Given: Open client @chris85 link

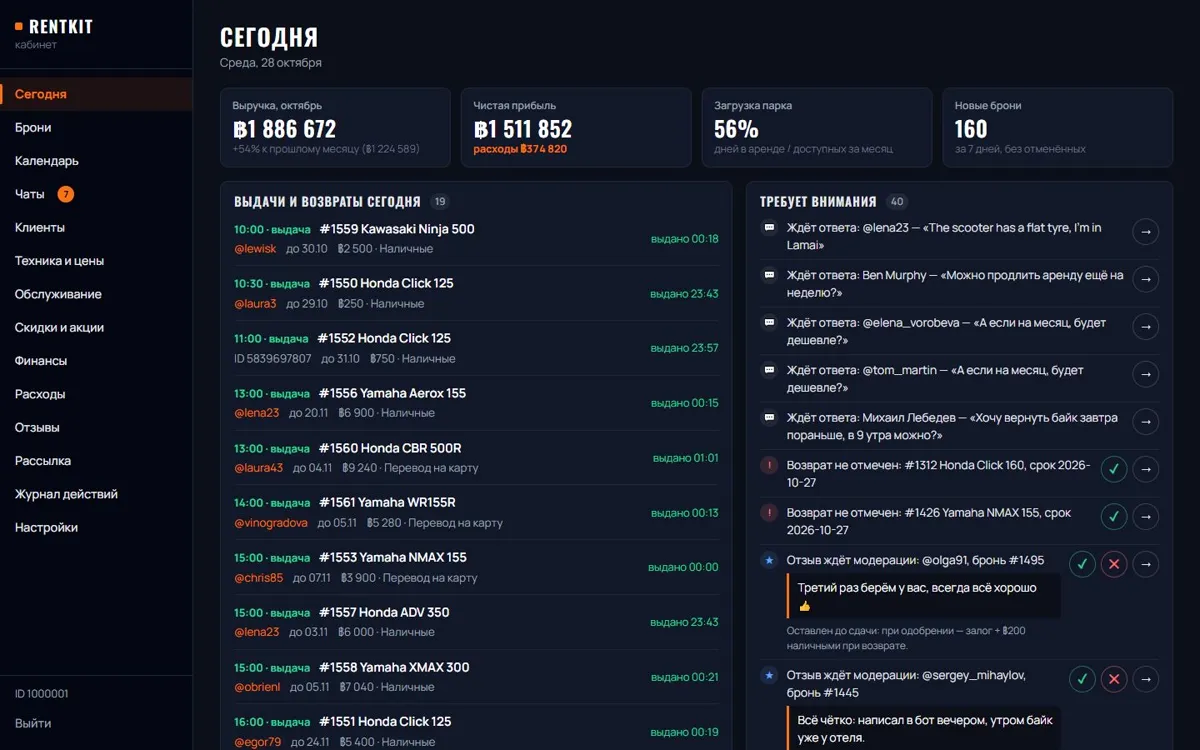Looking at the screenshot, I should coord(258,578).
